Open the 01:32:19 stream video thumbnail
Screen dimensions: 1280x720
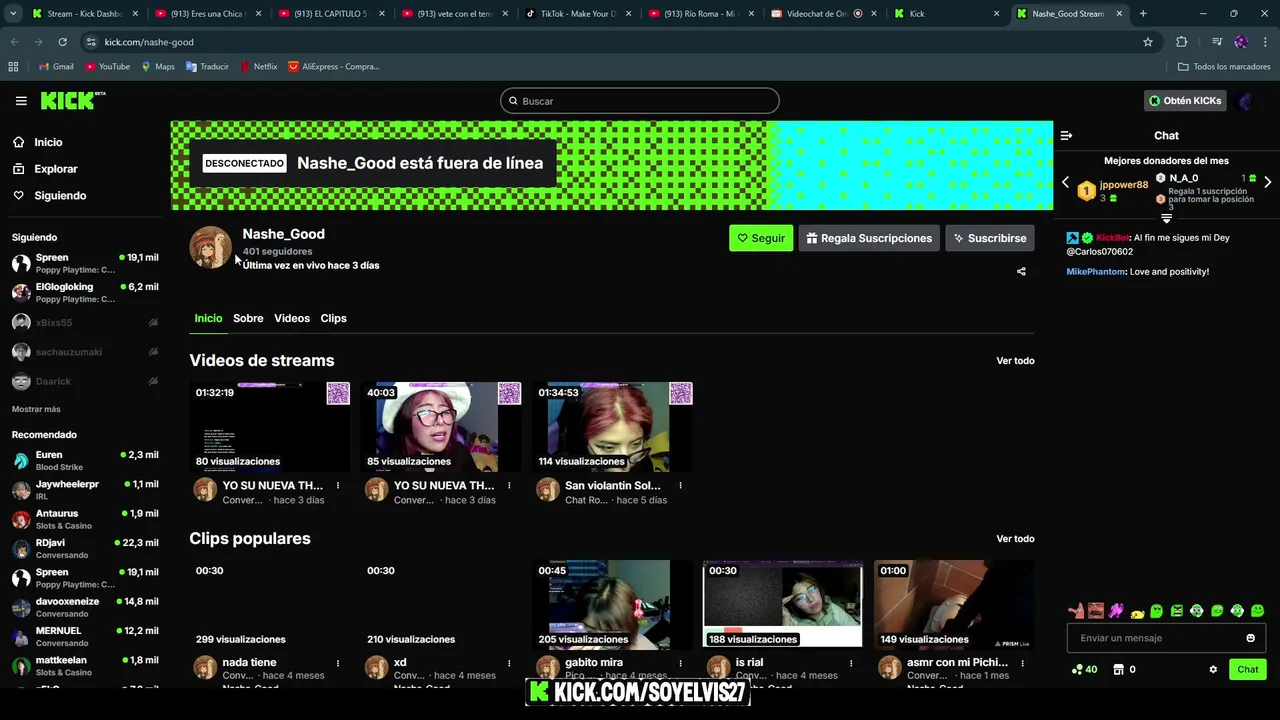point(270,427)
